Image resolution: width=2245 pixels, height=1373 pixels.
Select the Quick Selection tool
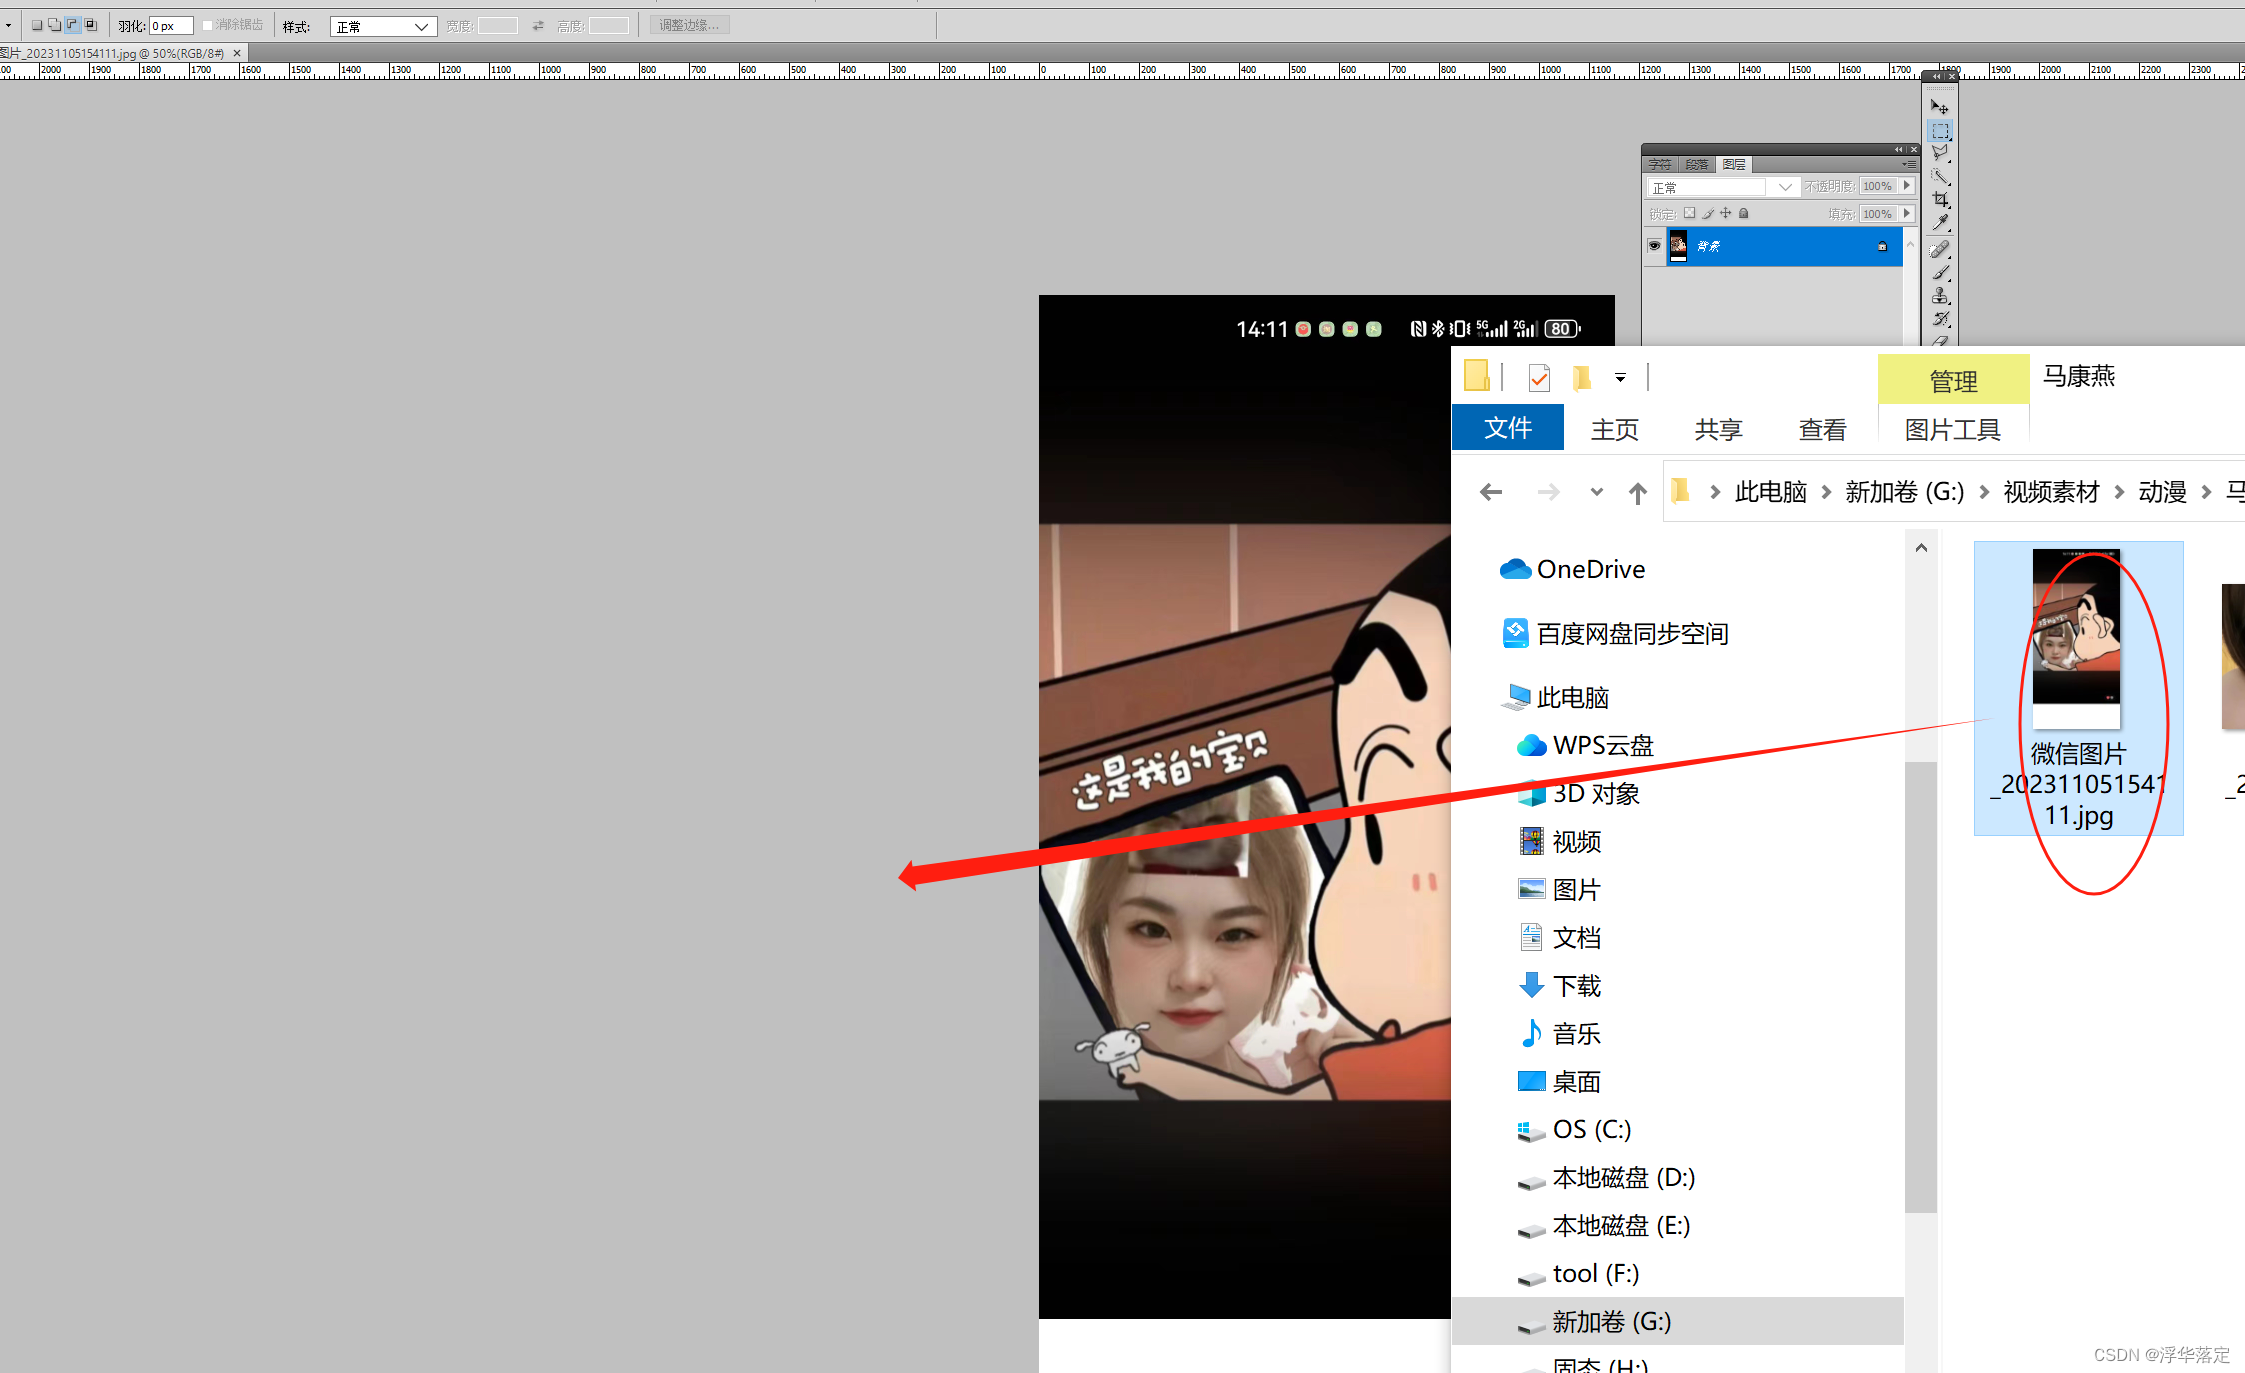(1940, 177)
